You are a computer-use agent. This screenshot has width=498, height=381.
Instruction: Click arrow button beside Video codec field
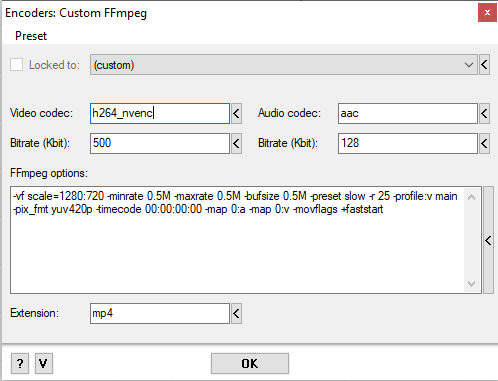click(x=236, y=113)
